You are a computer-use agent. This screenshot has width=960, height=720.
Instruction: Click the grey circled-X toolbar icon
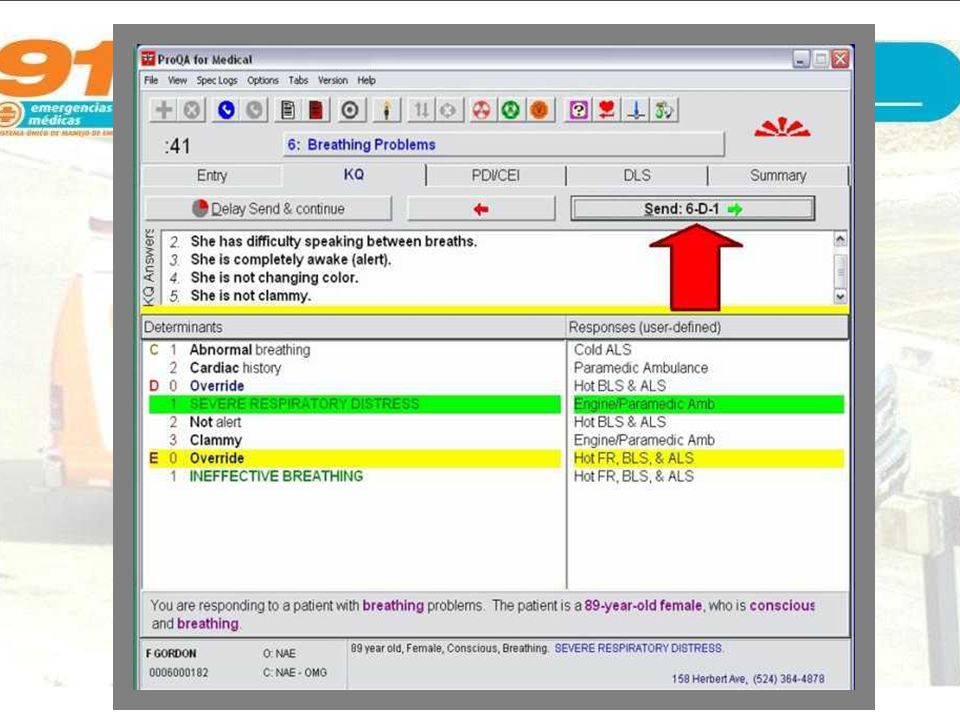(x=192, y=110)
